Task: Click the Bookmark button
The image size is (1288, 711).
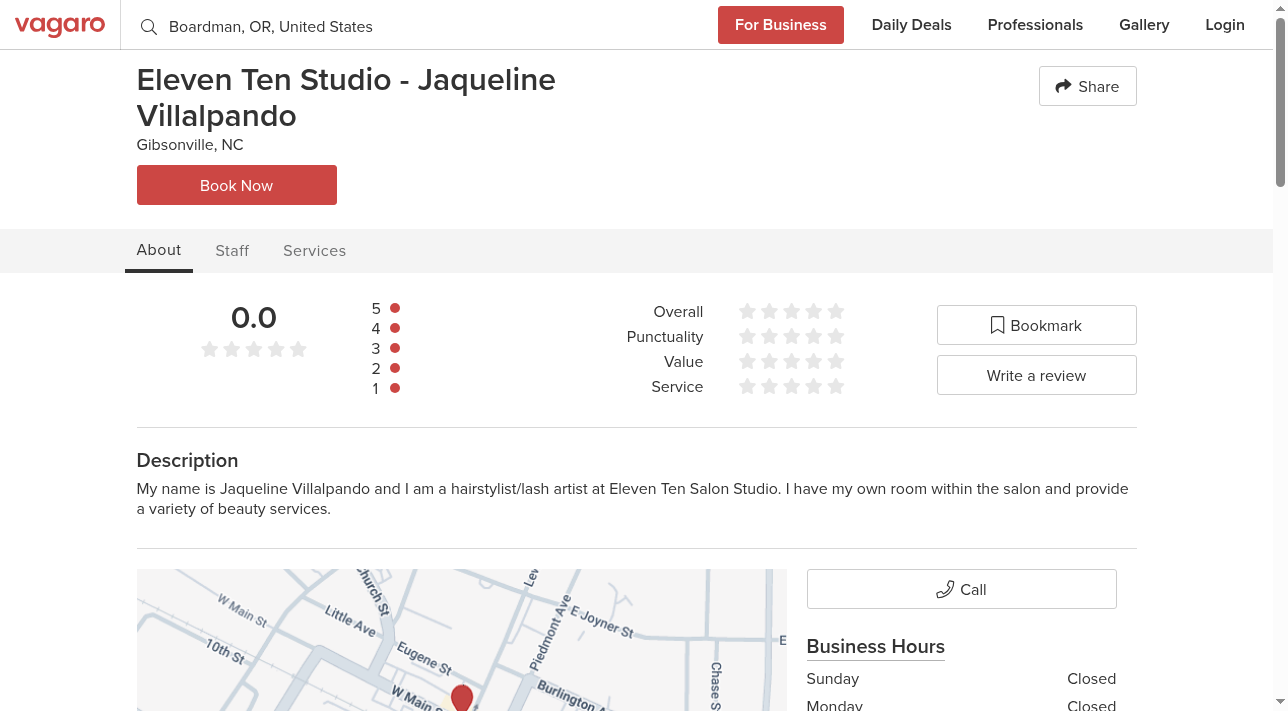Action: pyautogui.click(x=1037, y=325)
